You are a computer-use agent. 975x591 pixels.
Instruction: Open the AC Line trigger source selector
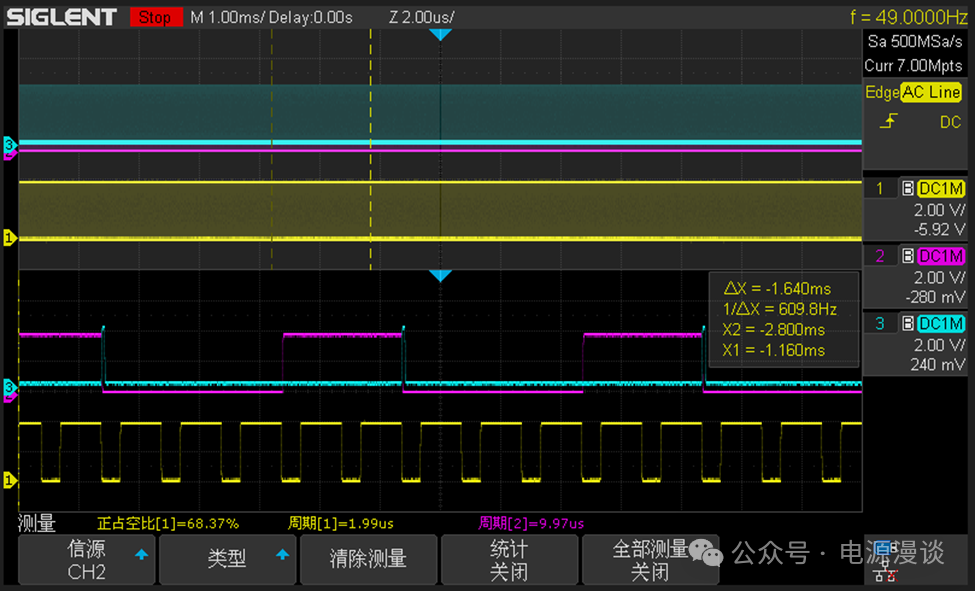(x=931, y=92)
